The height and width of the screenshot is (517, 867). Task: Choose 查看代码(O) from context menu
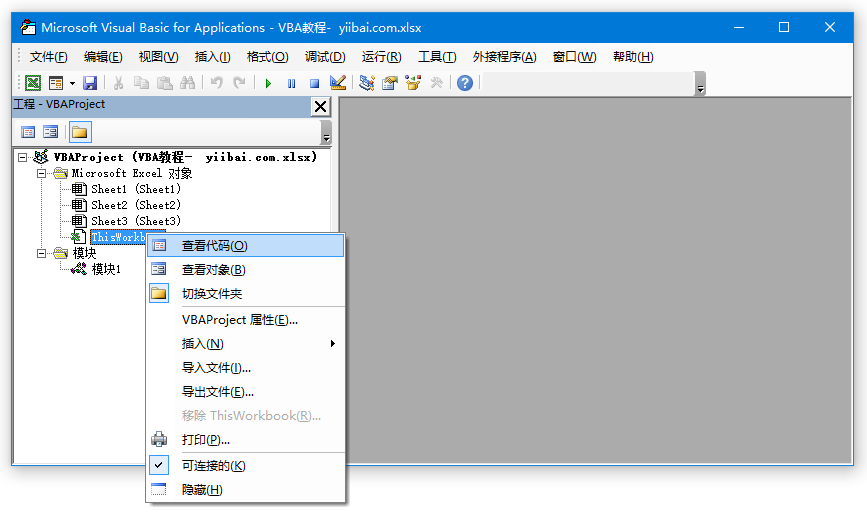[246, 246]
